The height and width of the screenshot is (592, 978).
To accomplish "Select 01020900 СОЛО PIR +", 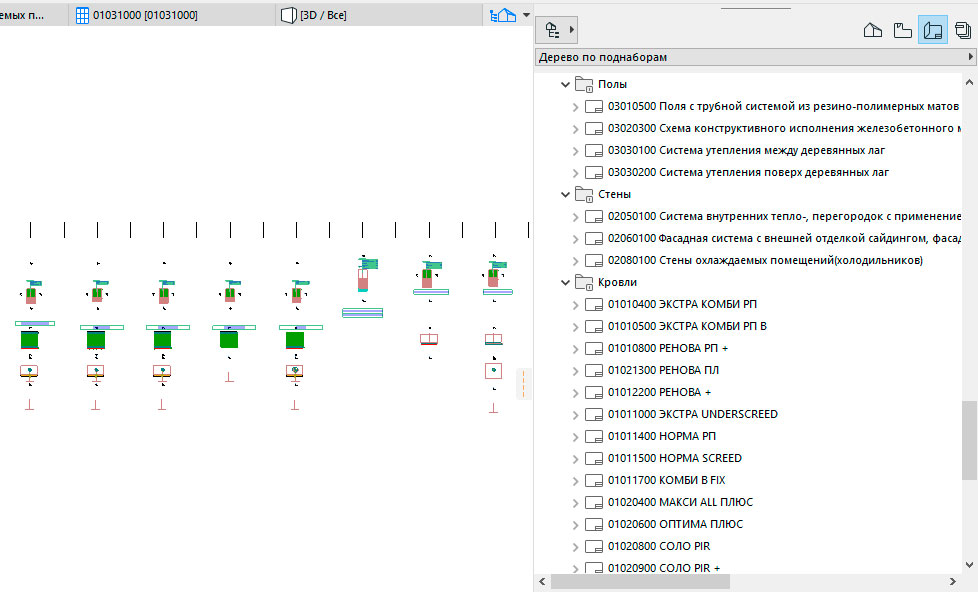I will pos(664,568).
